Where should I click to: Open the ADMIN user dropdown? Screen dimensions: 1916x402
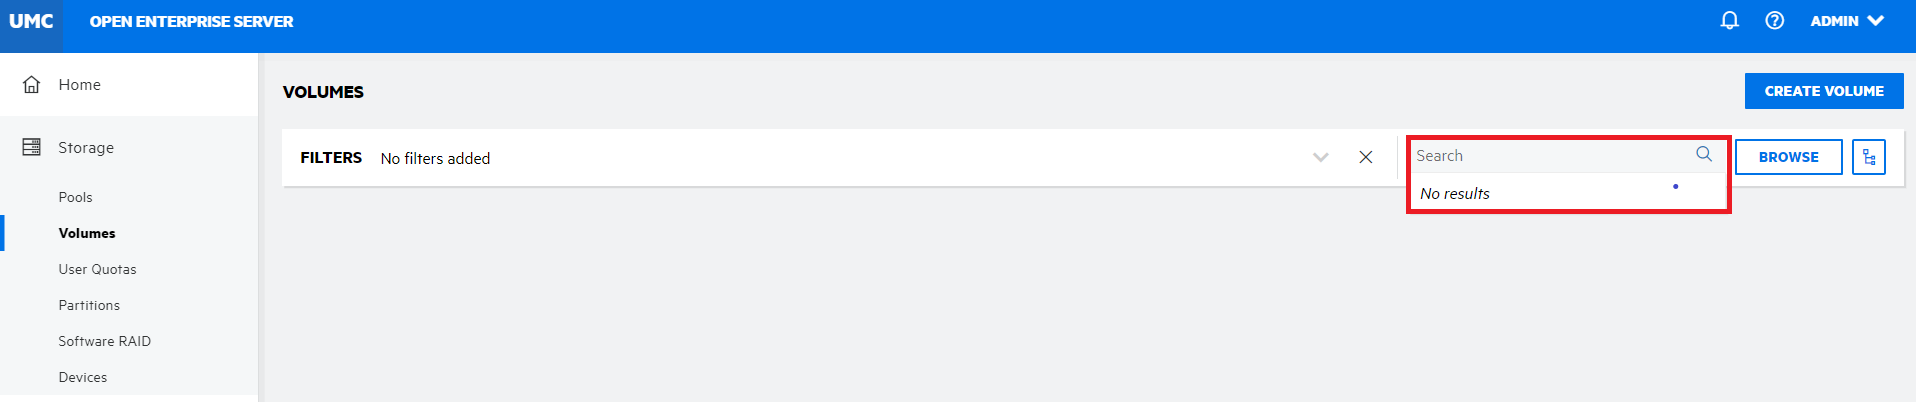(x=1847, y=21)
